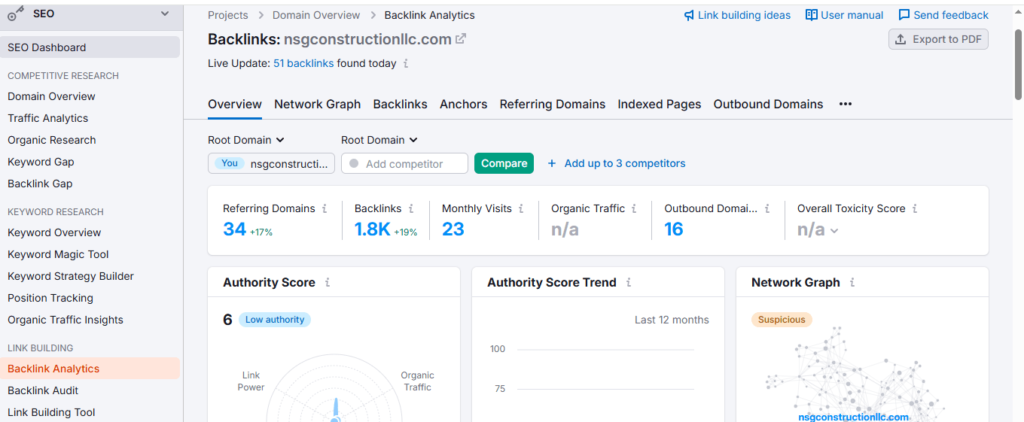Open Link Building Tool
The width and height of the screenshot is (1024, 422).
[52, 412]
